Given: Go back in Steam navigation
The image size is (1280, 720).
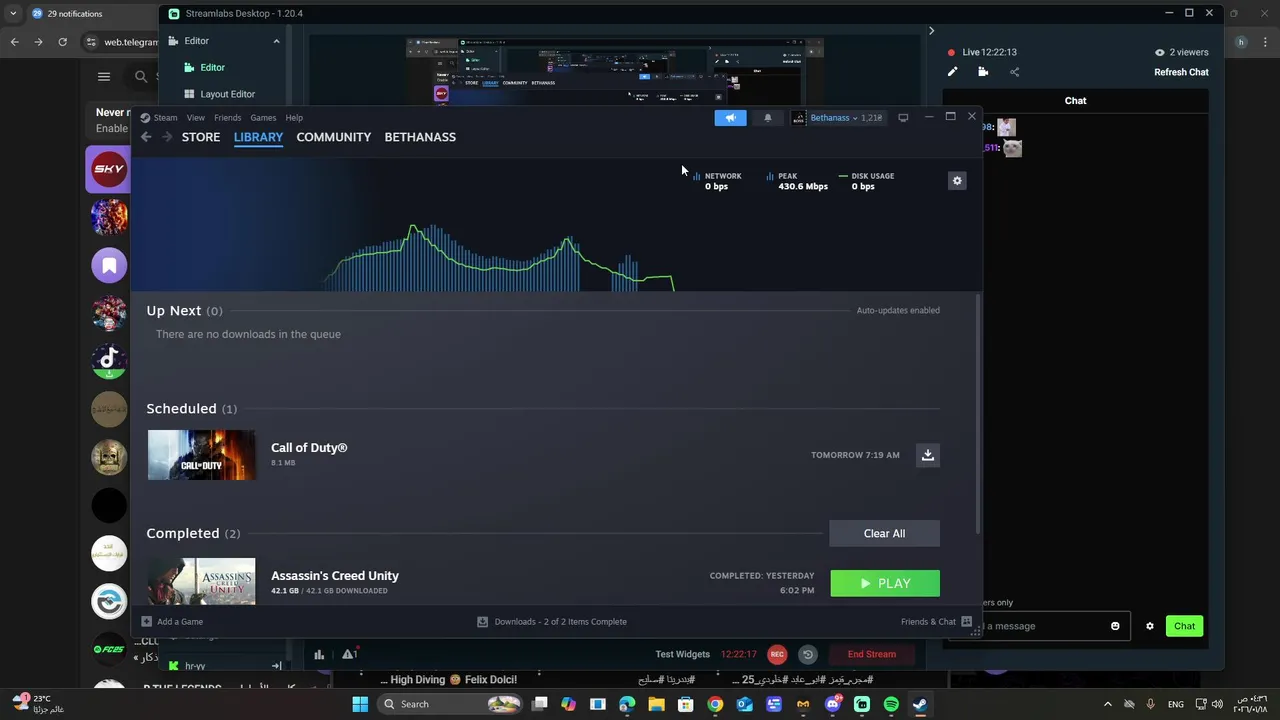Looking at the screenshot, I should point(146,137).
